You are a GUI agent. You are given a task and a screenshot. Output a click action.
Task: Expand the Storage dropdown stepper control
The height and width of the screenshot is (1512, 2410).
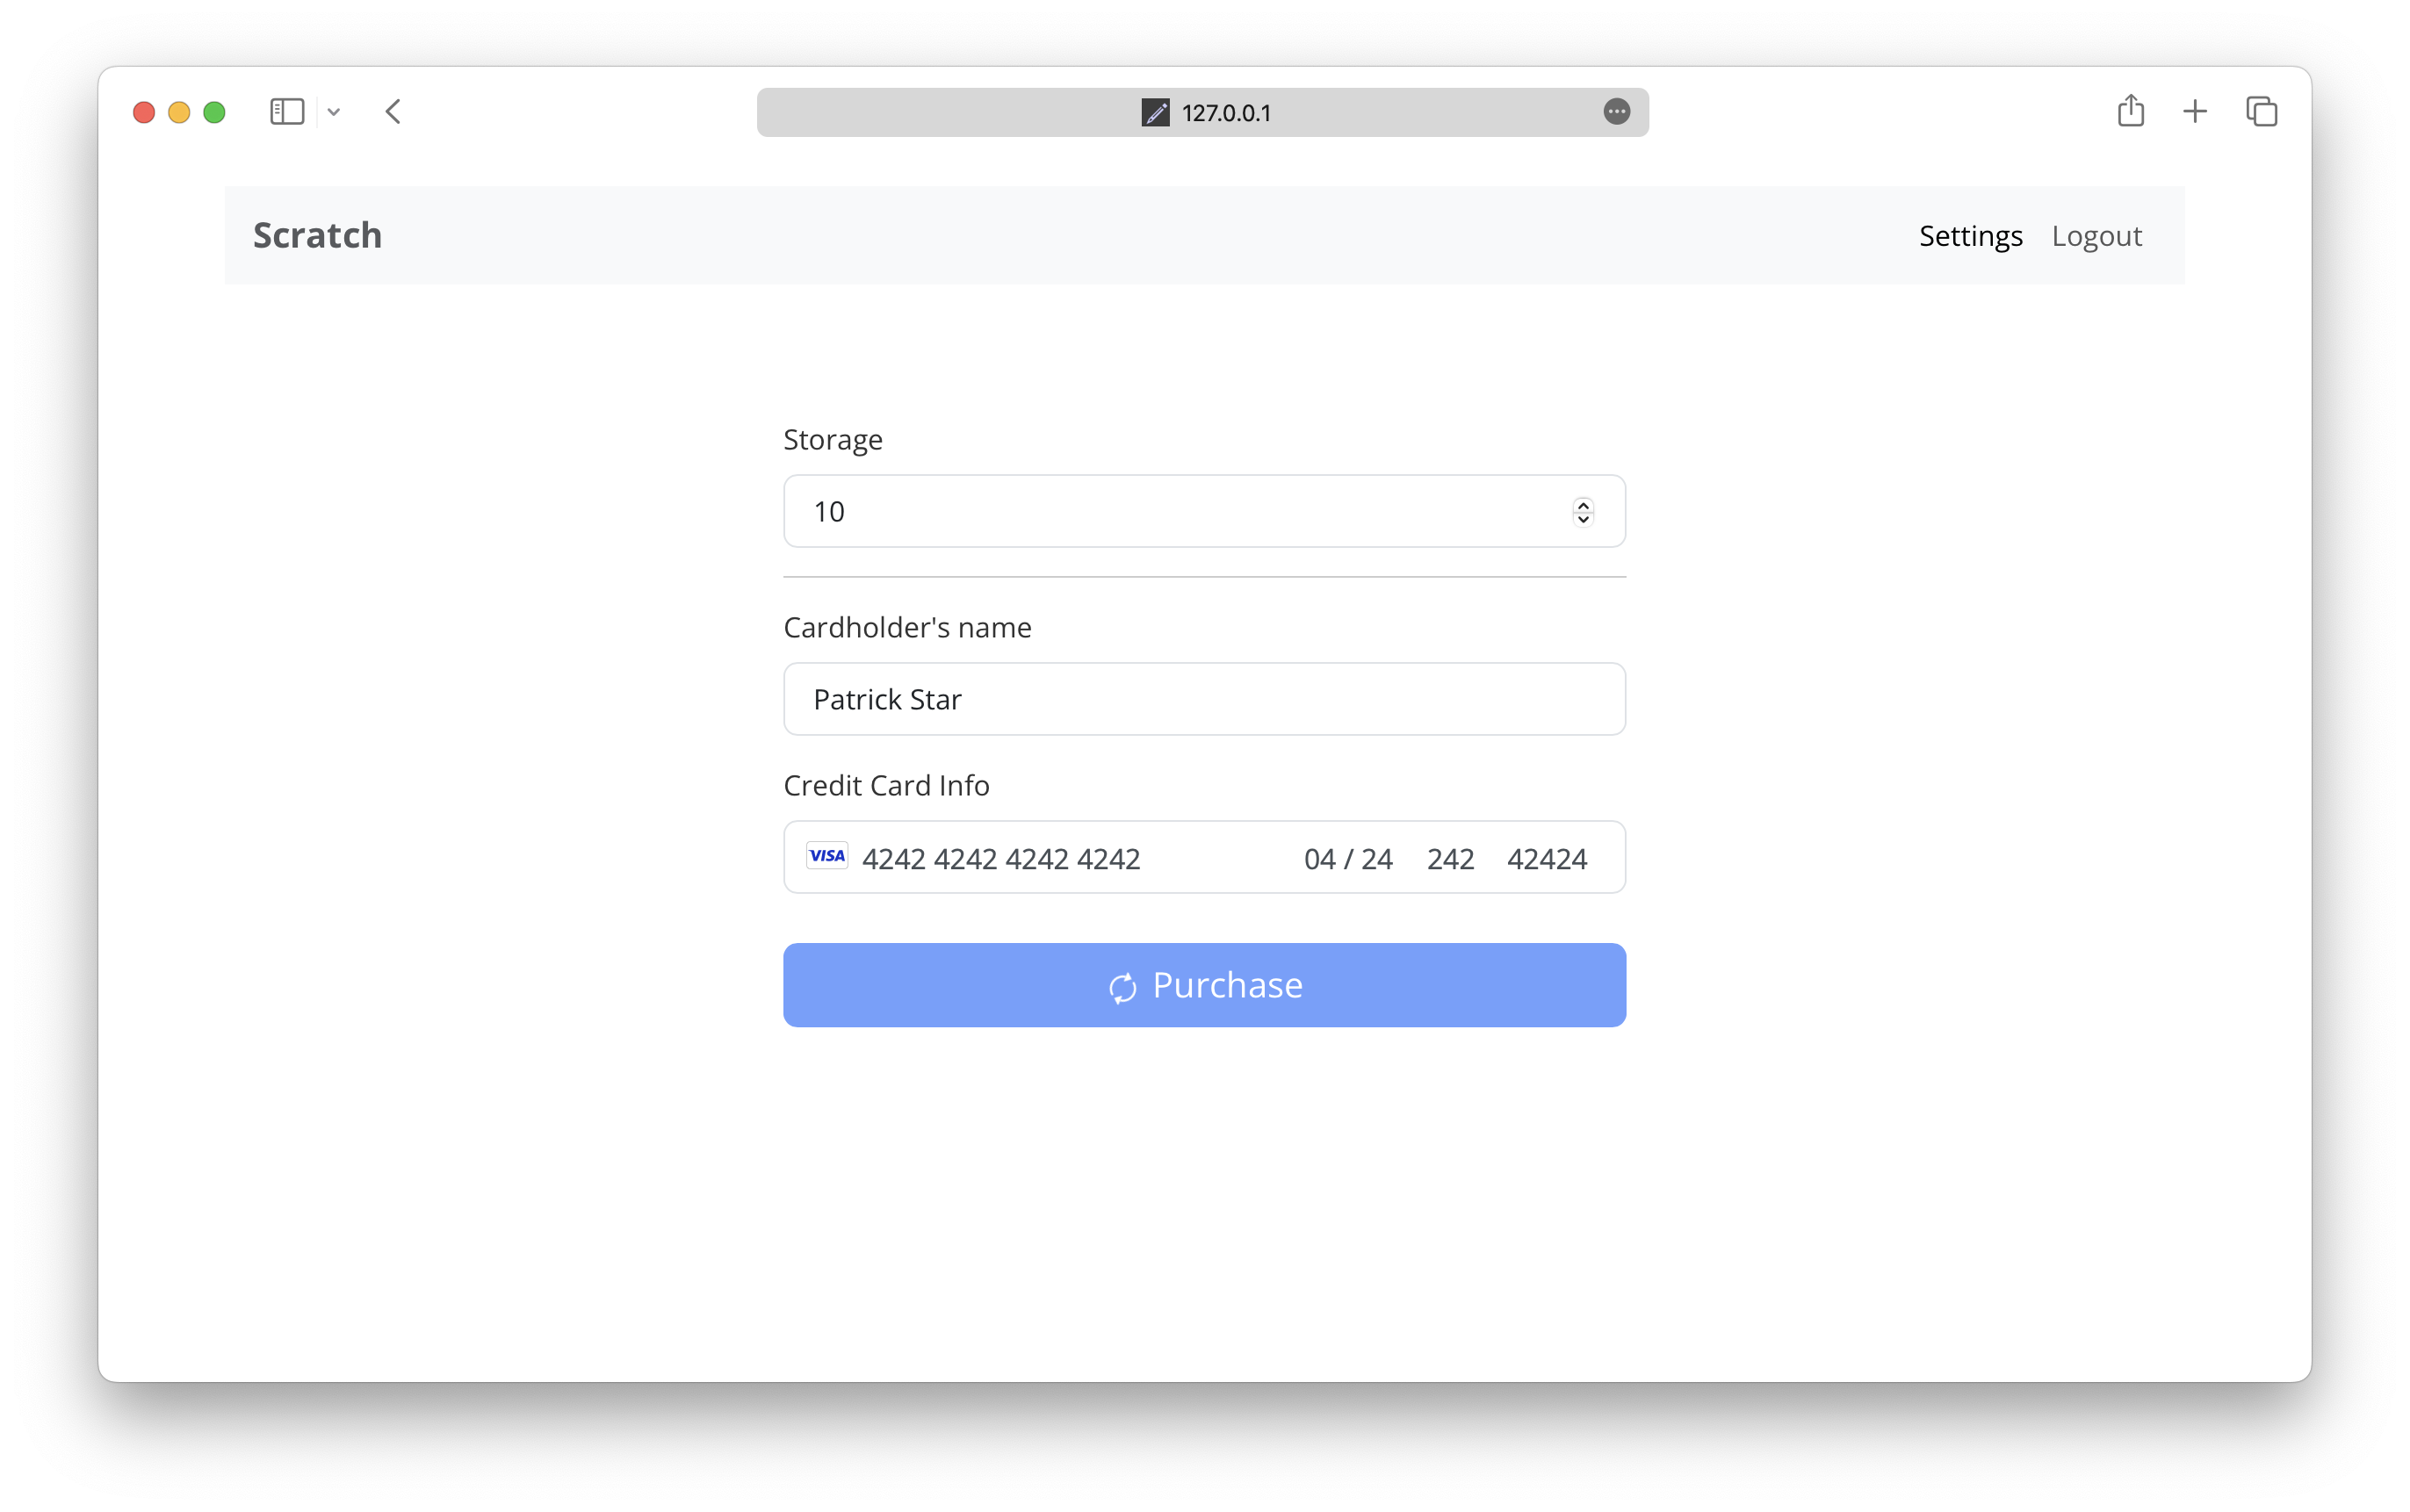pyautogui.click(x=1583, y=510)
